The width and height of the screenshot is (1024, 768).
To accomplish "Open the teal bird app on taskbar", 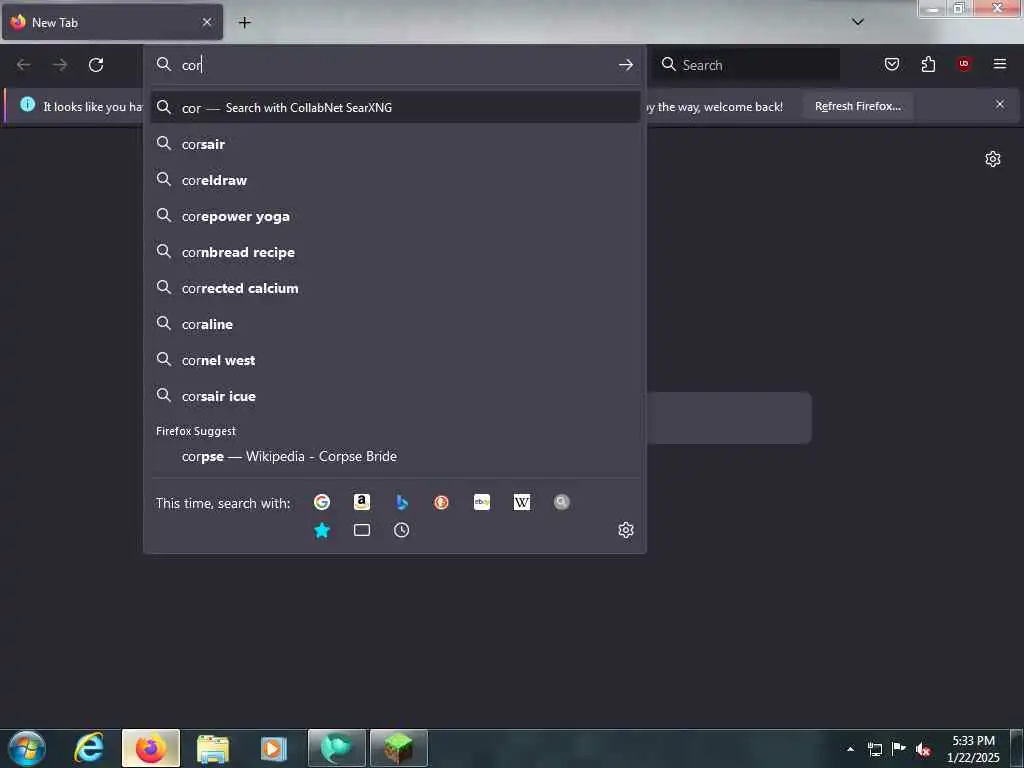I will point(336,748).
